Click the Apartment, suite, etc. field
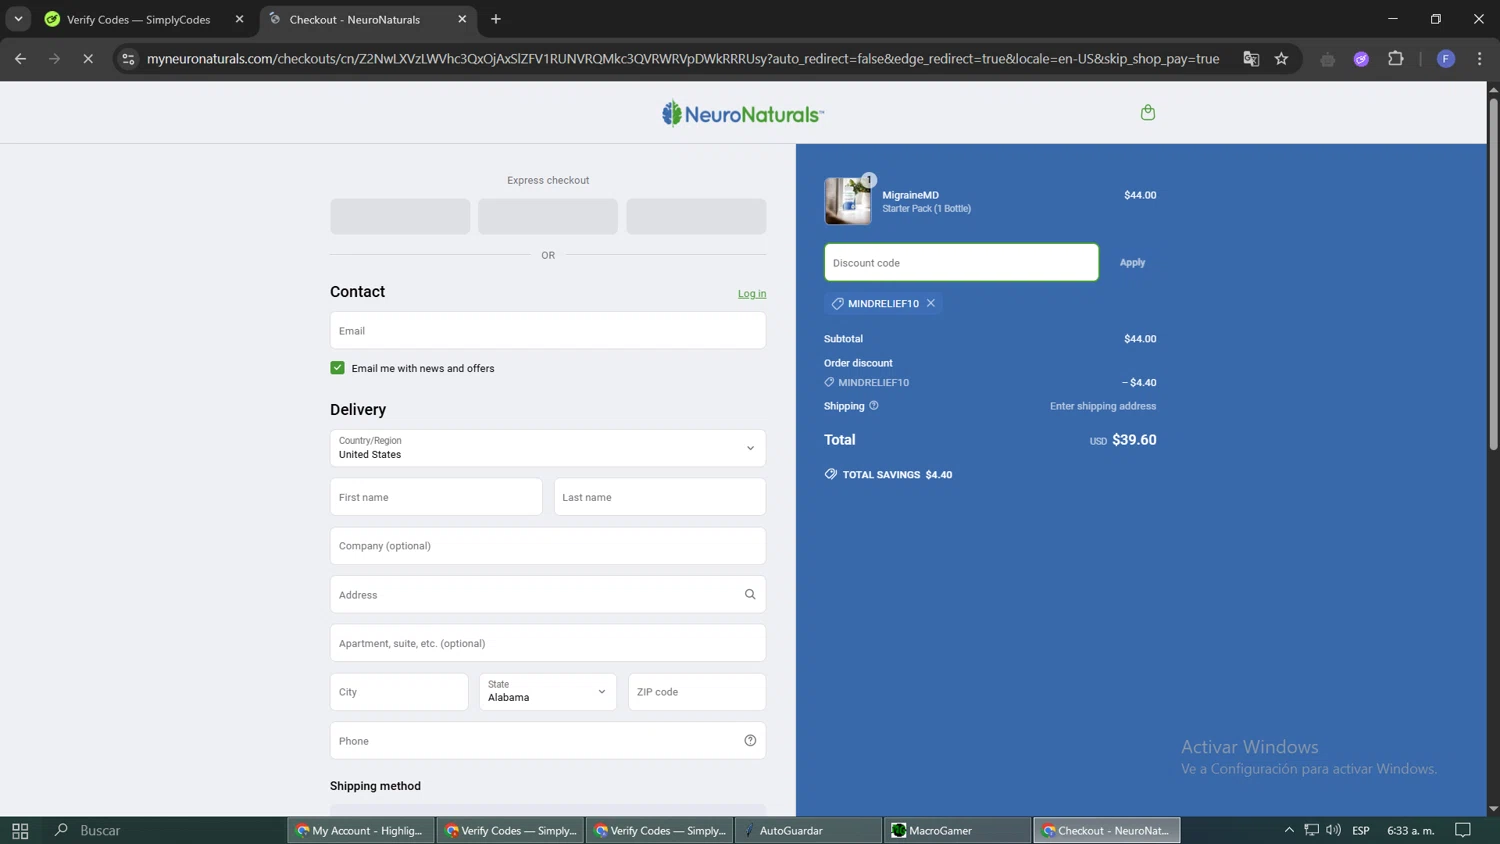 coord(548,643)
